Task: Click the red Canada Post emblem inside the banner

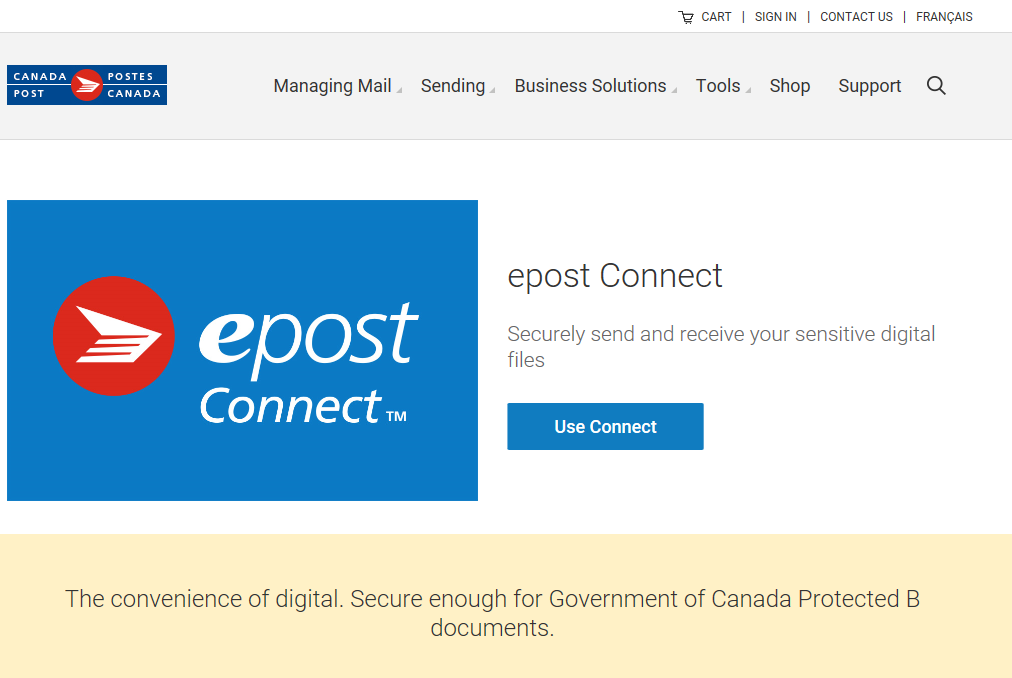Action: point(113,336)
